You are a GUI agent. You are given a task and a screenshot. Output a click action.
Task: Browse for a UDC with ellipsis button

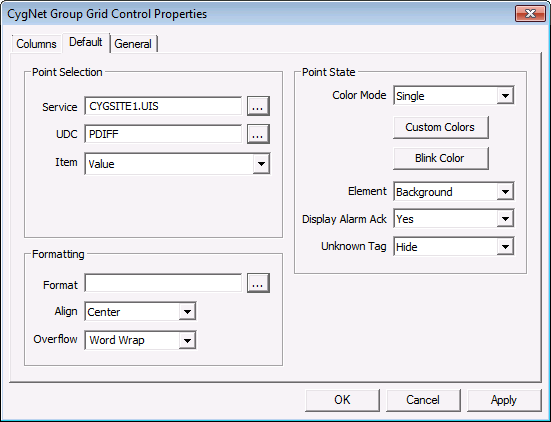(x=258, y=134)
